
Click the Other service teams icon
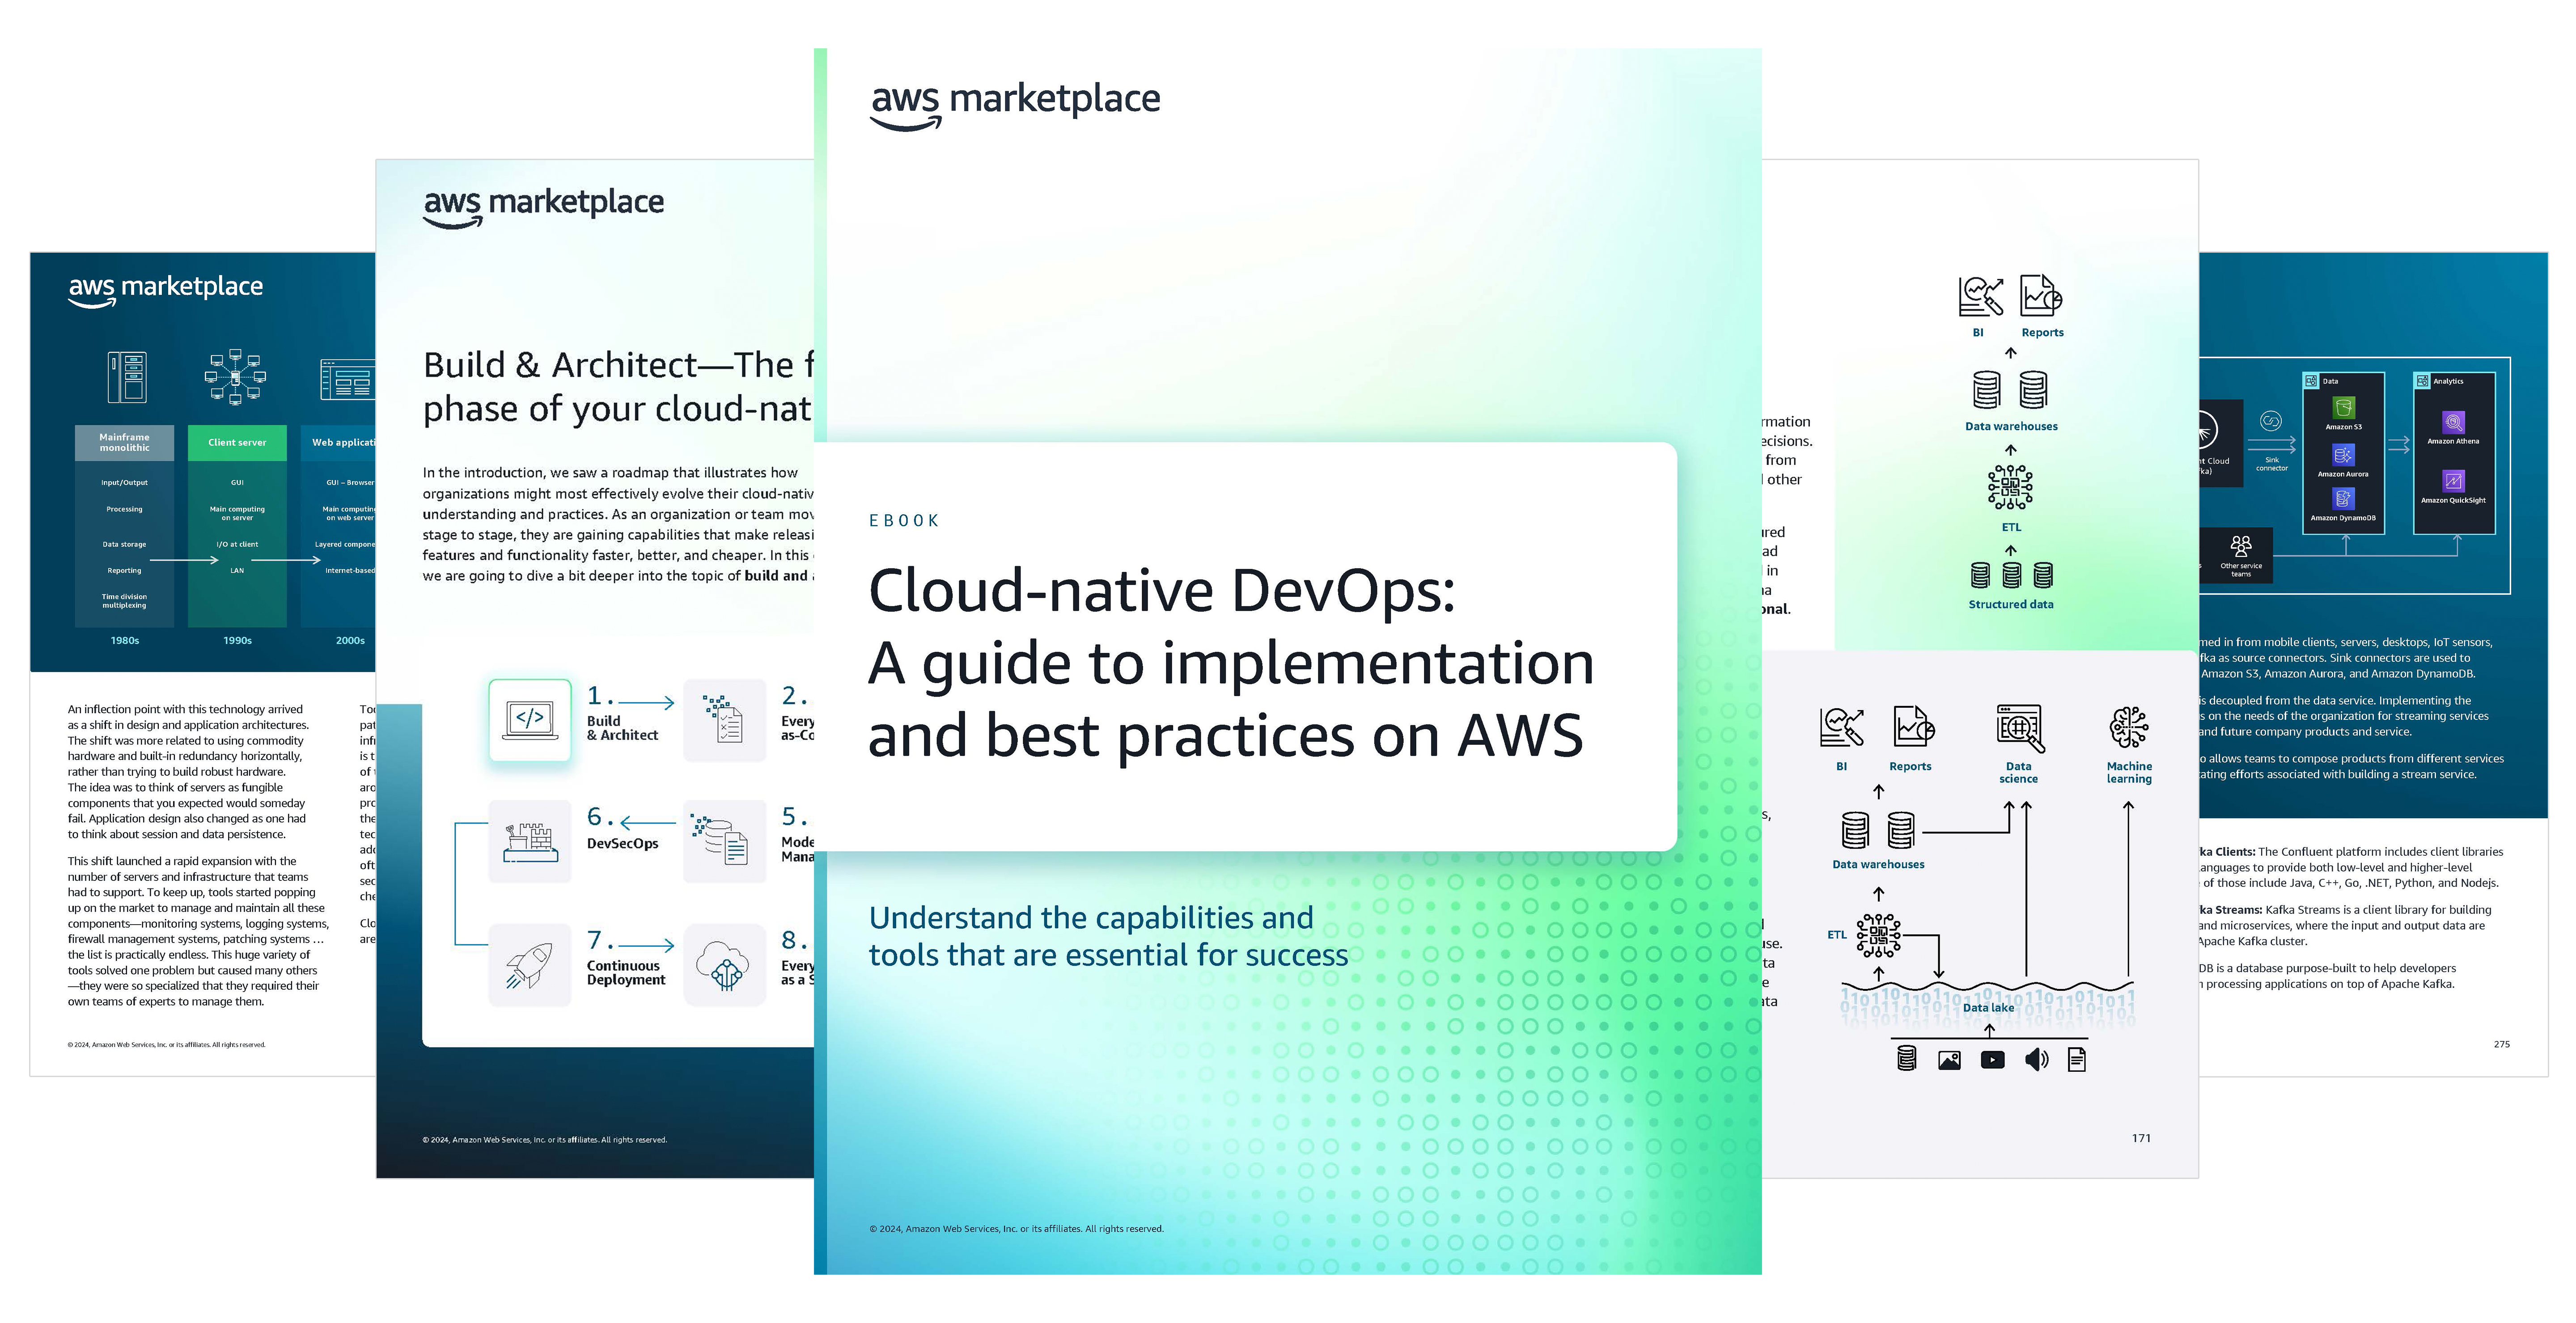coord(2241,546)
